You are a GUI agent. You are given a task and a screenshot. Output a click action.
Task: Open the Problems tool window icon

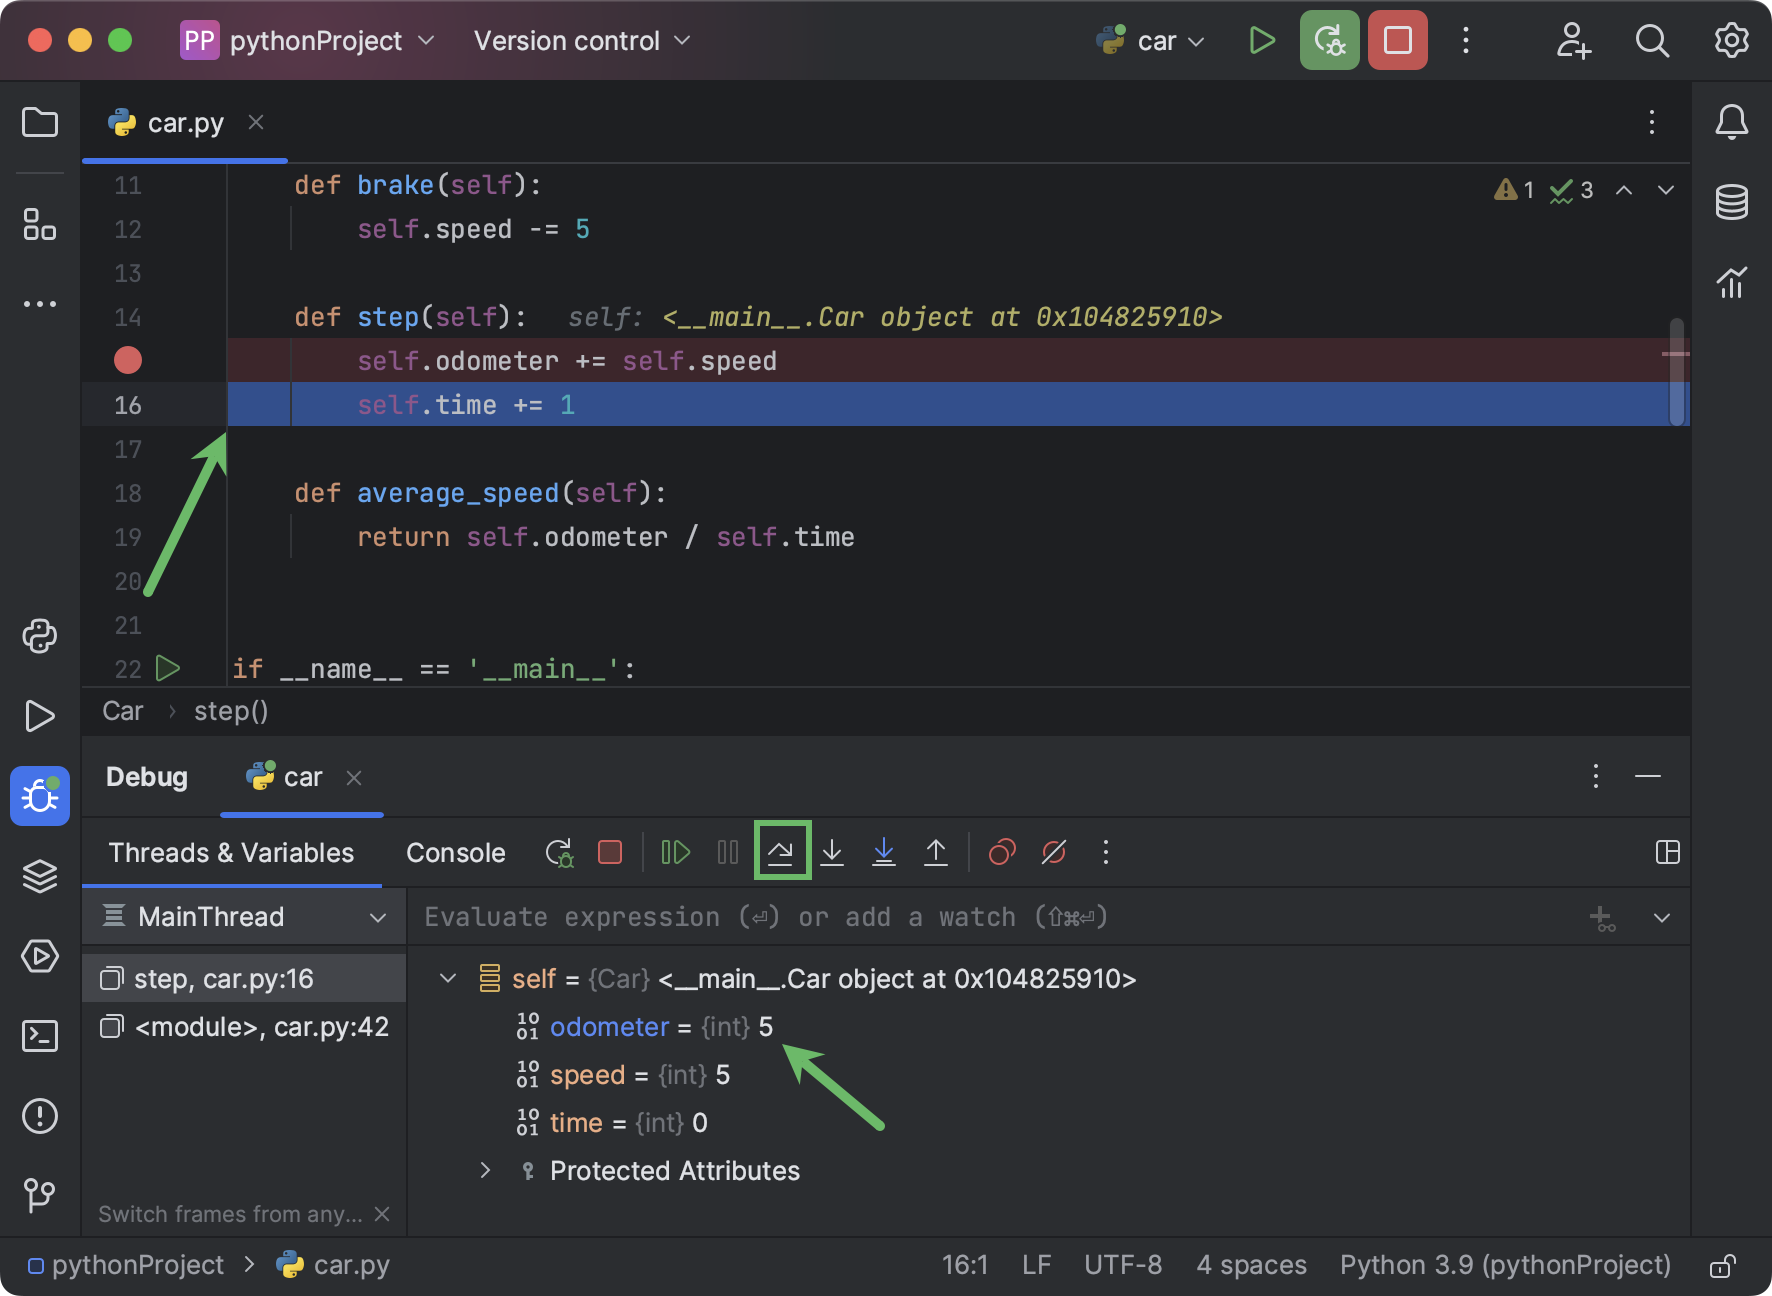(x=40, y=1116)
